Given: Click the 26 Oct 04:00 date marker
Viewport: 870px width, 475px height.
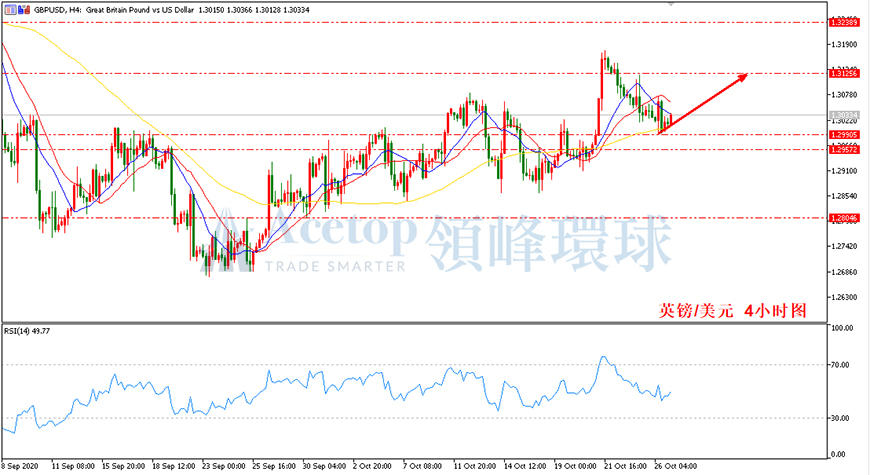Looking at the screenshot, I should click(x=675, y=466).
